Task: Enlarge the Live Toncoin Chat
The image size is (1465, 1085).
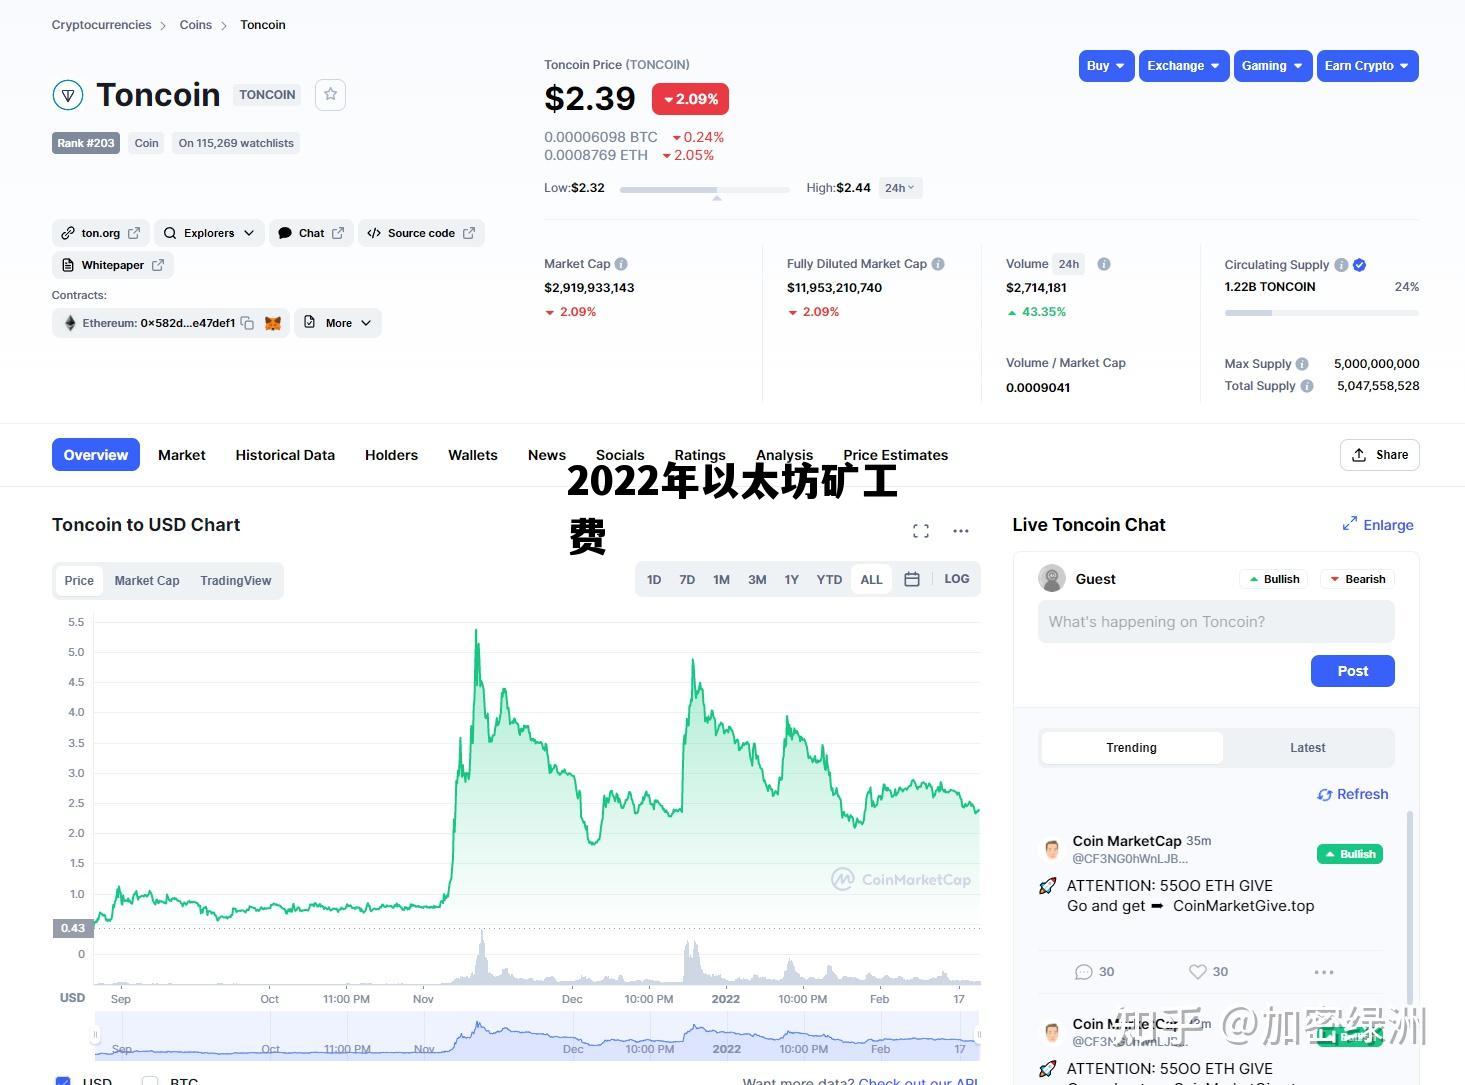Action: 1378,525
